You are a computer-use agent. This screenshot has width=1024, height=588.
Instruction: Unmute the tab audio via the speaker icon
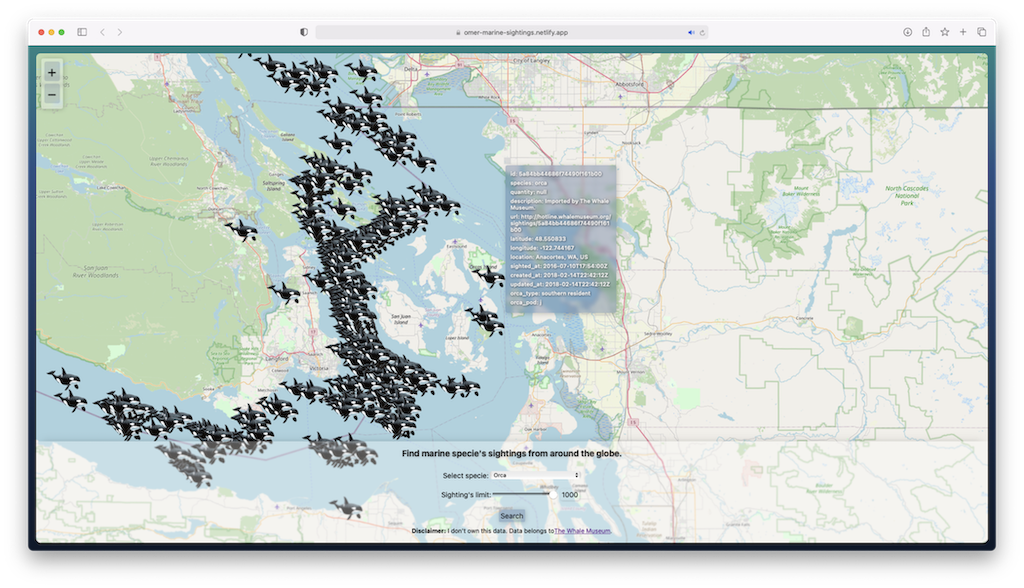(689, 31)
